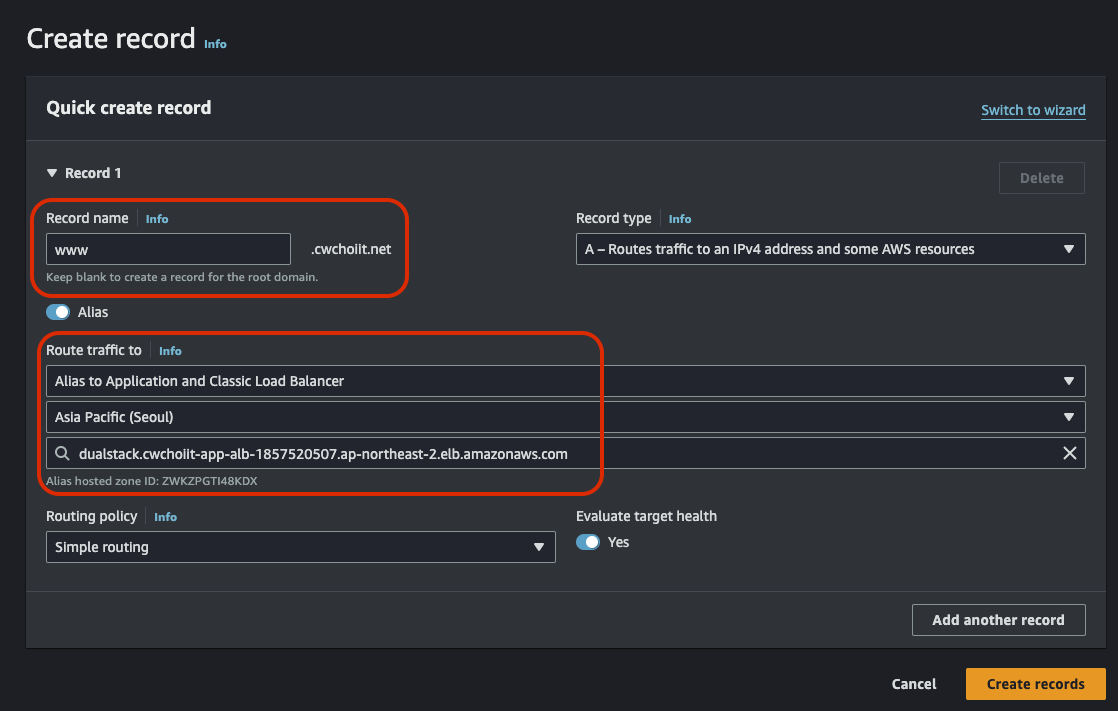The width and height of the screenshot is (1118, 711).
Task: Click the Quick create record heading
Action: pos(128,108)
